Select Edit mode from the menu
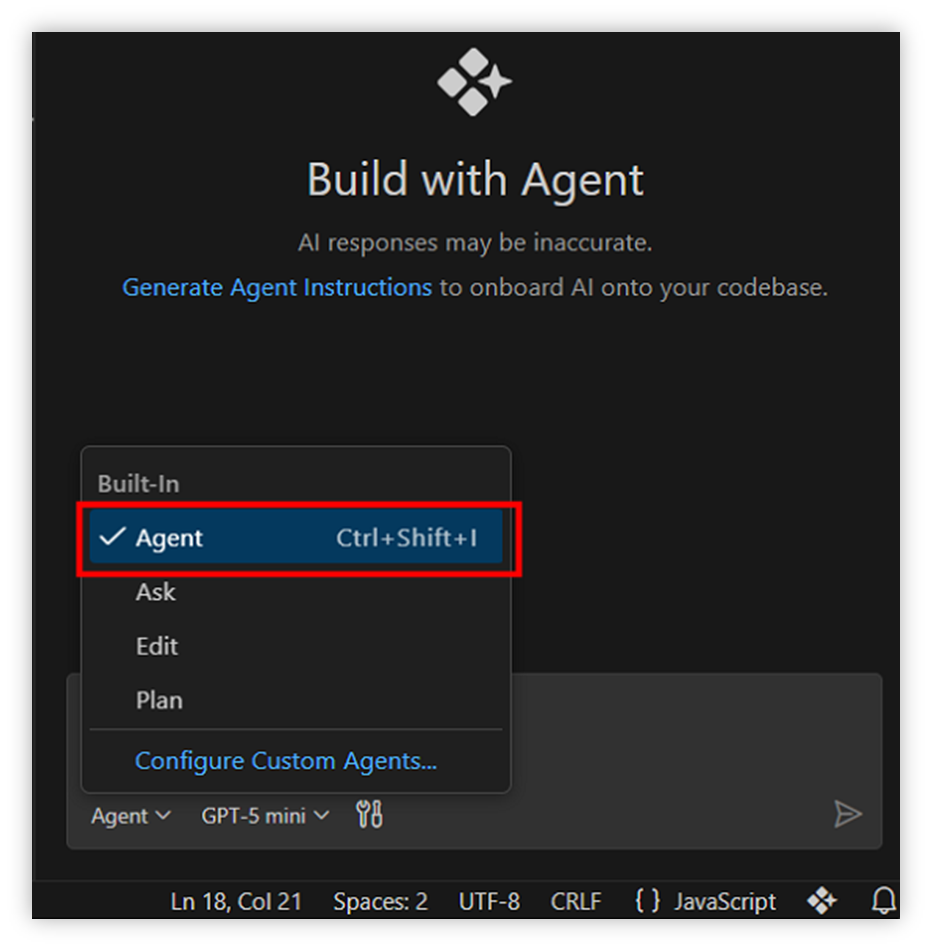 (x=157, y=646)
